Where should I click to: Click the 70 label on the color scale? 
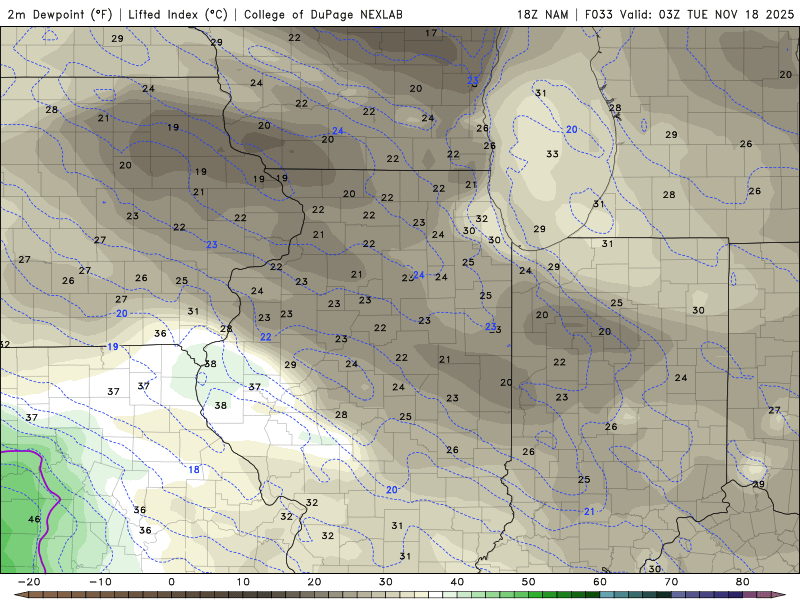[671, 582]
